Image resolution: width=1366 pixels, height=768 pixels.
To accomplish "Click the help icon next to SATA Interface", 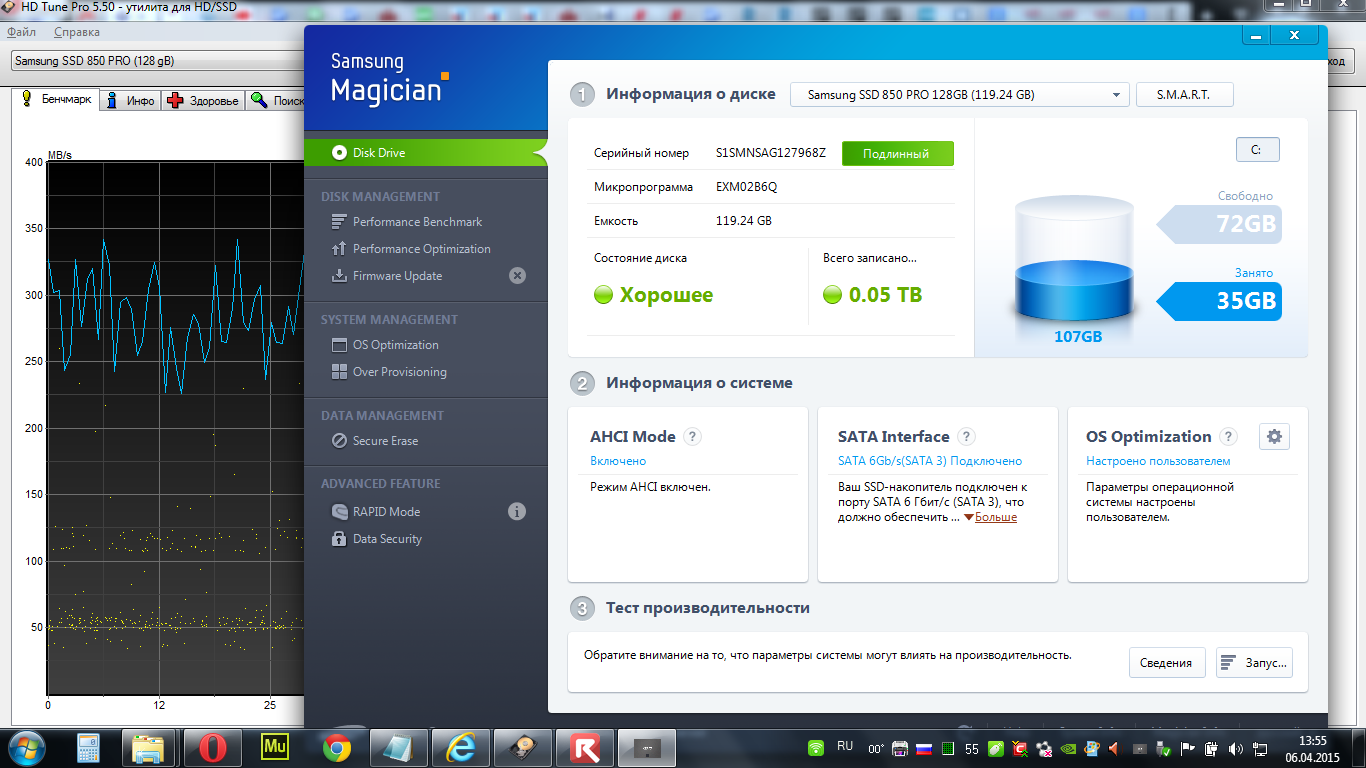I will coord(966,437).
